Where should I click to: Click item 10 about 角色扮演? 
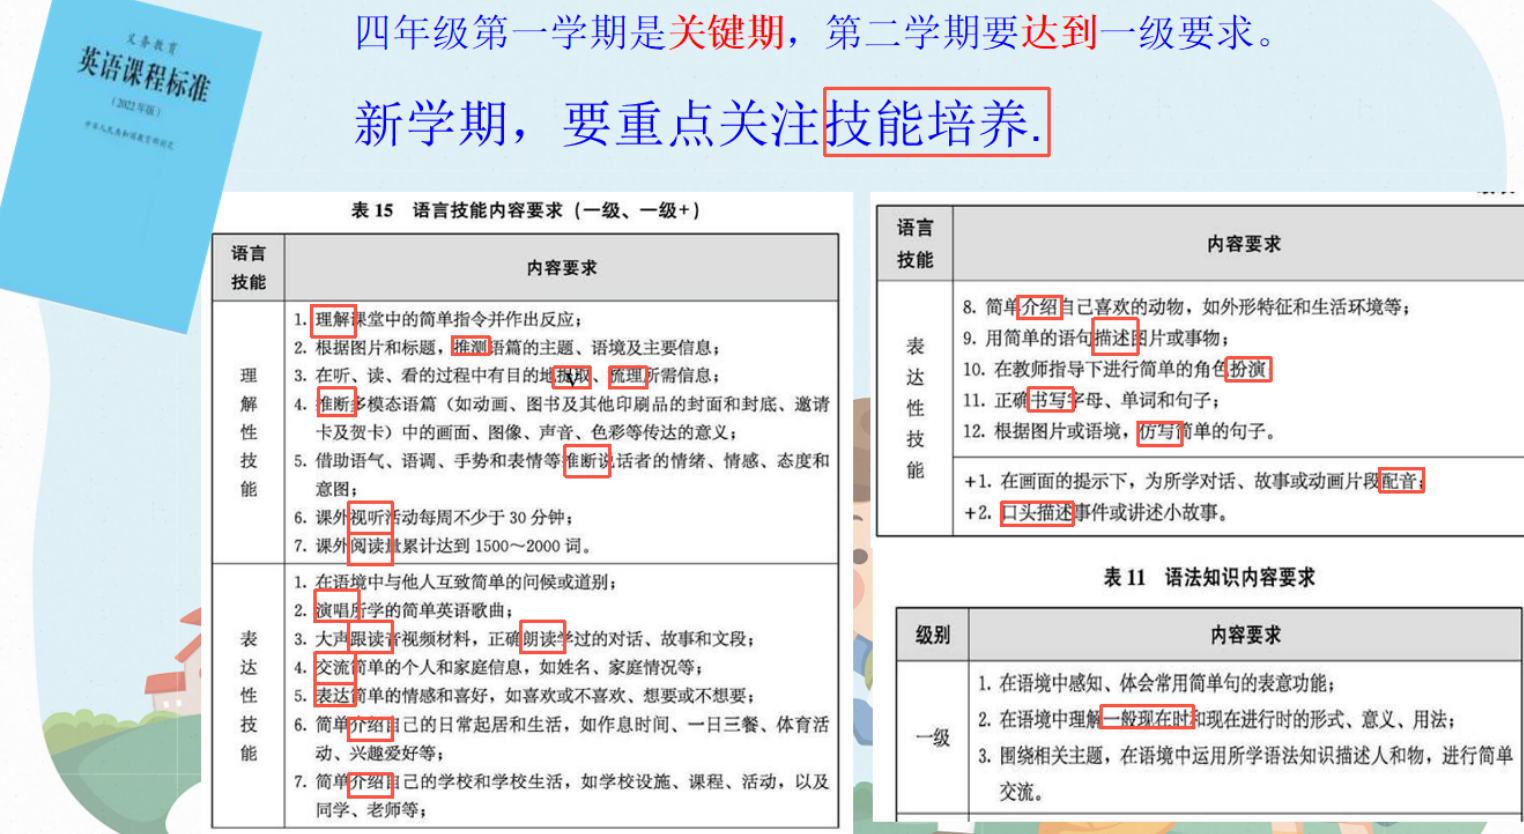pos(1116,369)
